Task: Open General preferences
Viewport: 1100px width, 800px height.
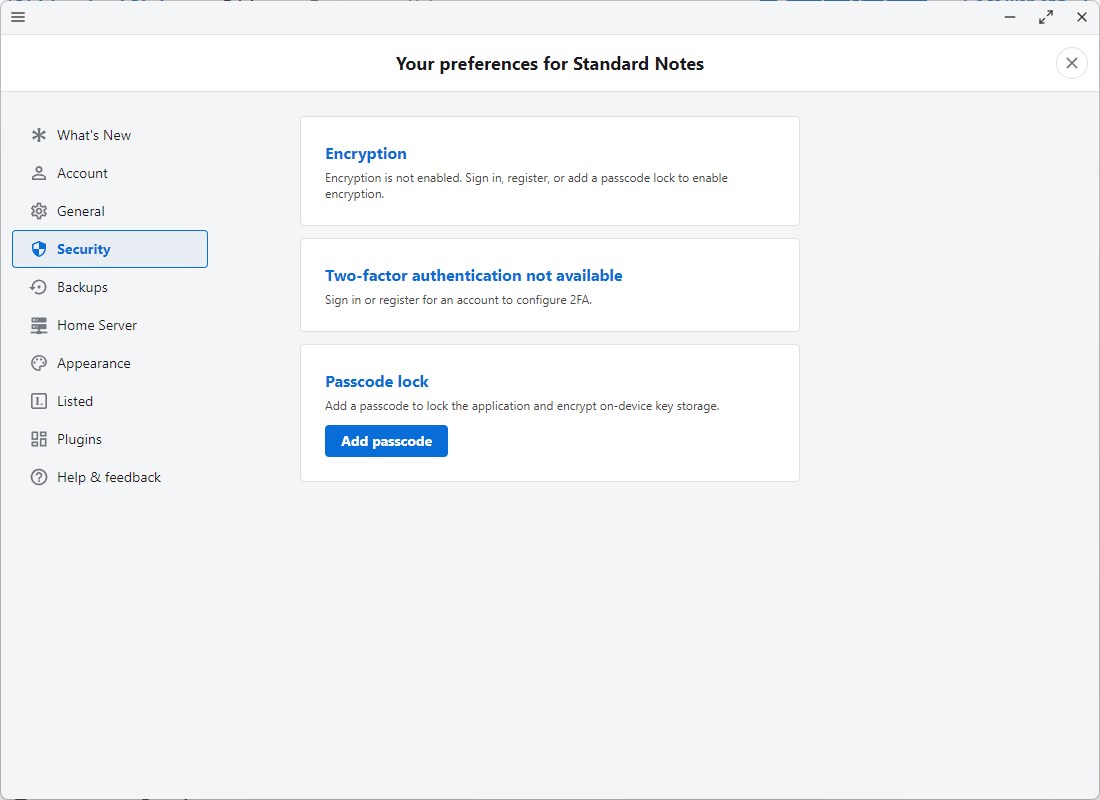Action: click(110, 211)
